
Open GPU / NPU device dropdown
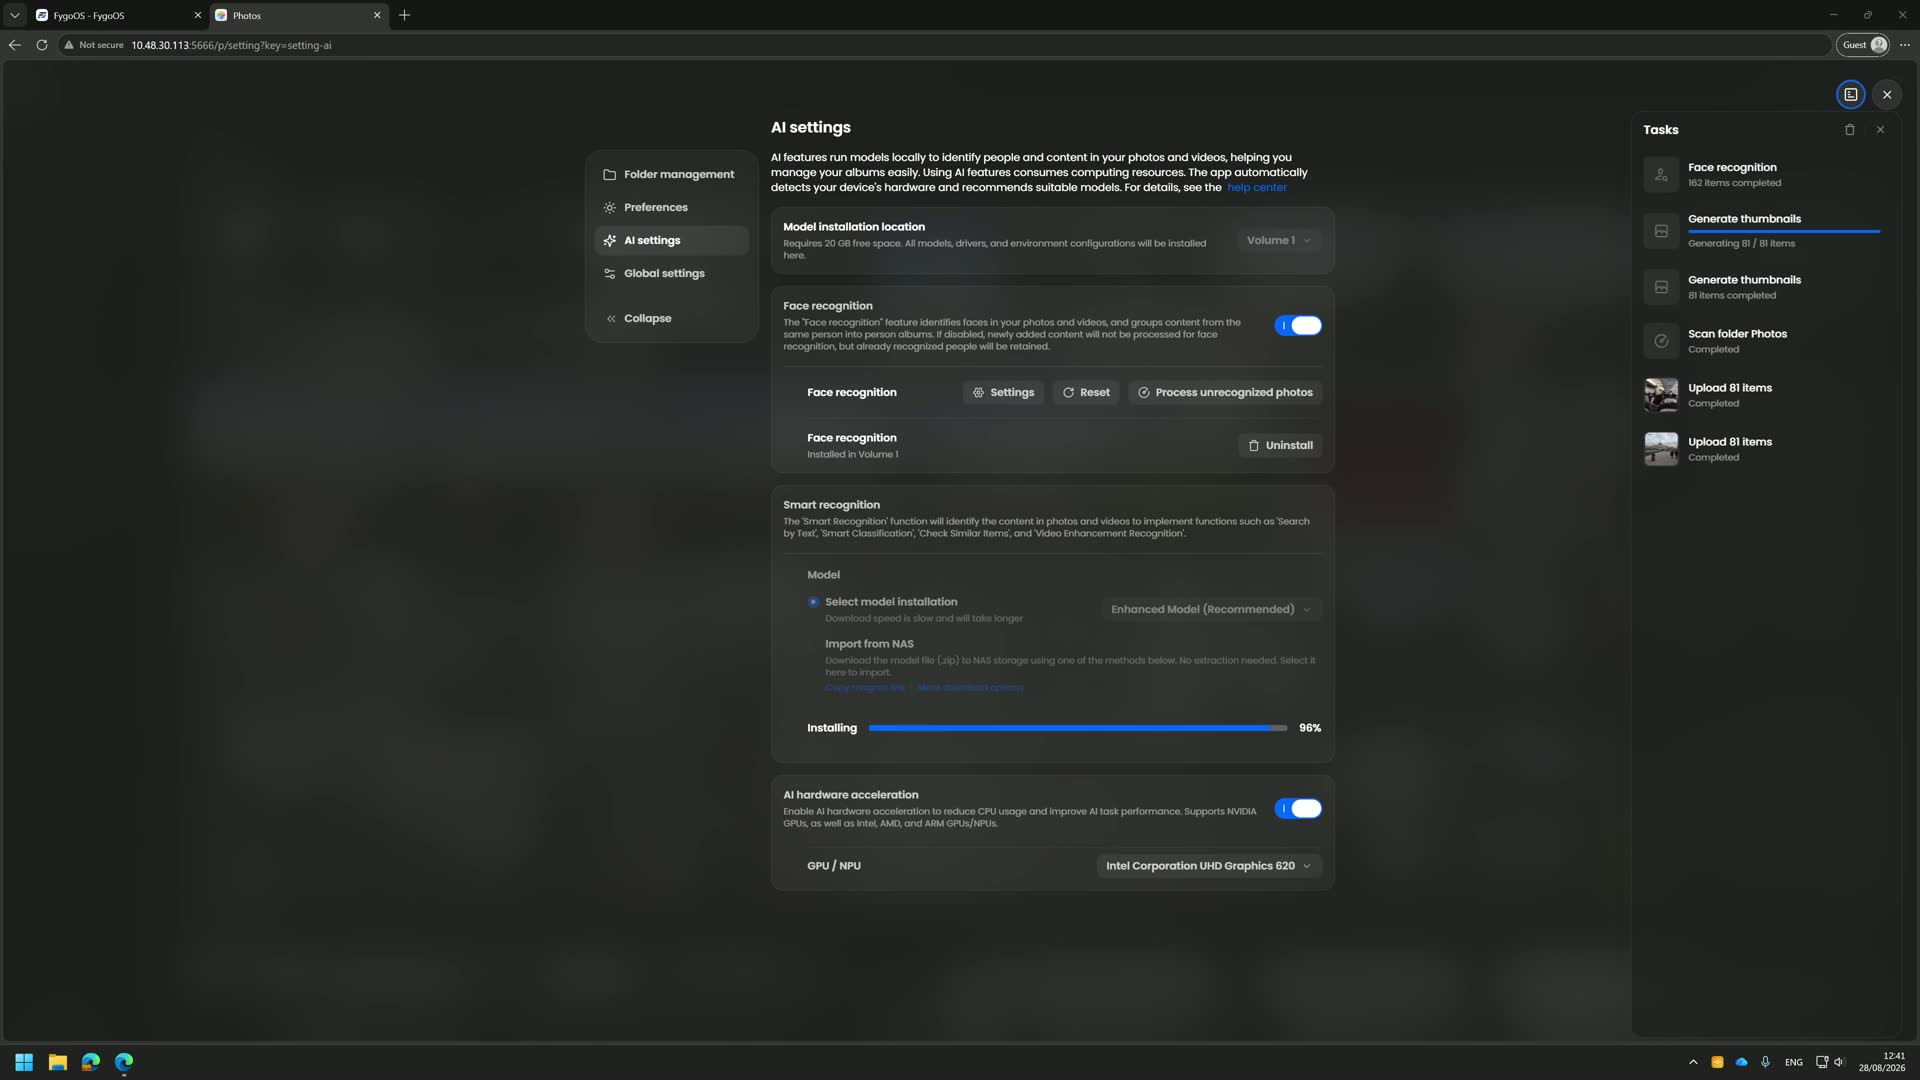[x=1208, y=866]
